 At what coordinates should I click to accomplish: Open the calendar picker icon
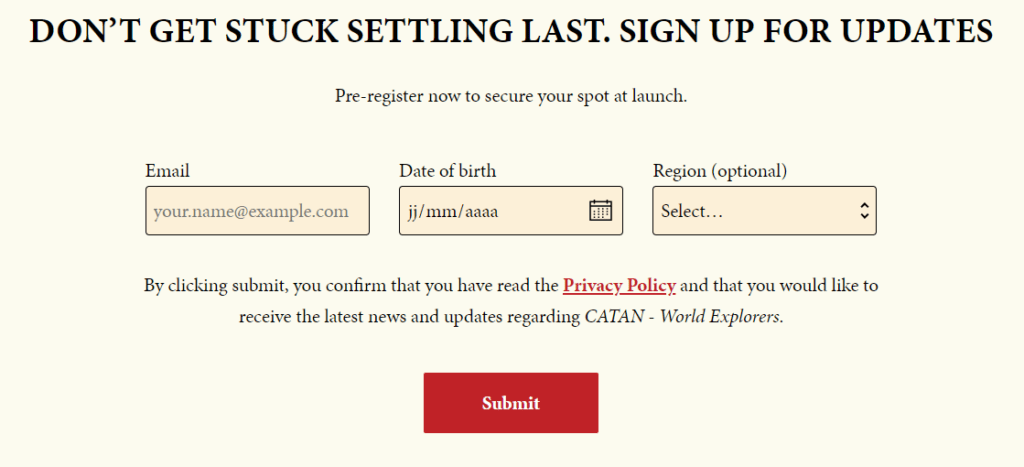click(600, 210)
